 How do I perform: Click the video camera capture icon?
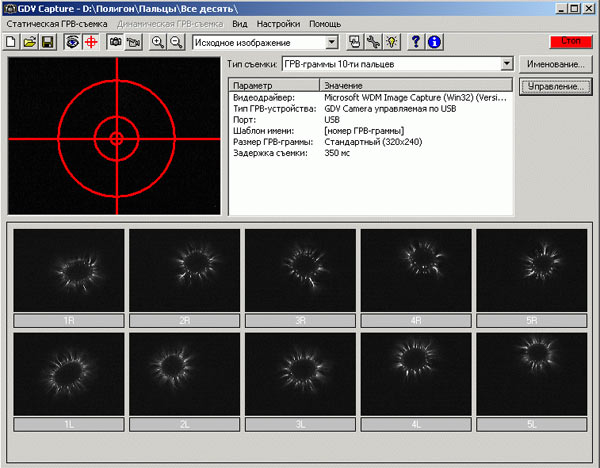[133, 42]
